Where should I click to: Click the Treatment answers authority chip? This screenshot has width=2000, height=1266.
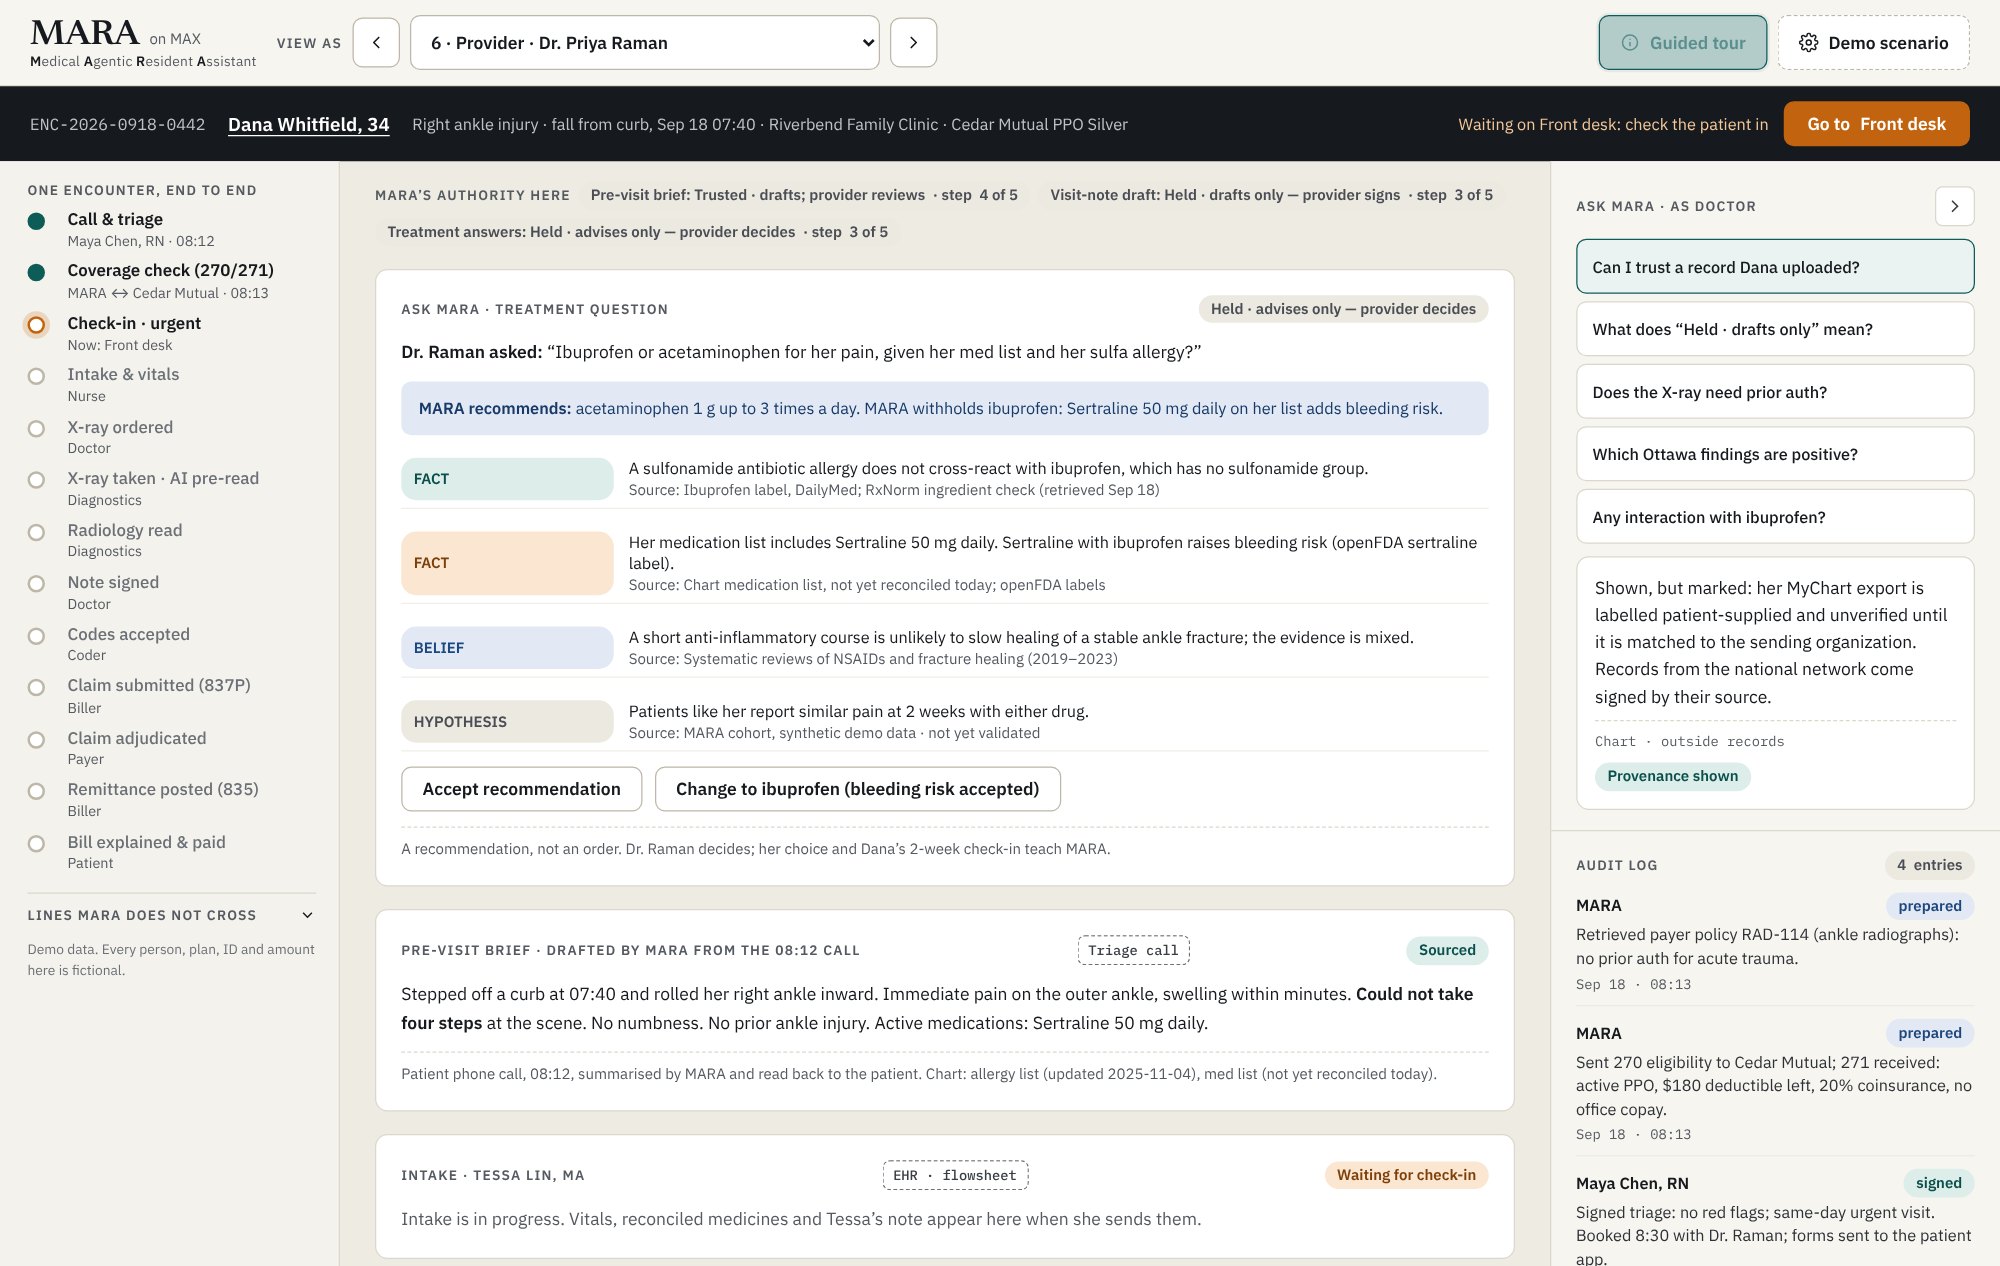coord(637,232)
